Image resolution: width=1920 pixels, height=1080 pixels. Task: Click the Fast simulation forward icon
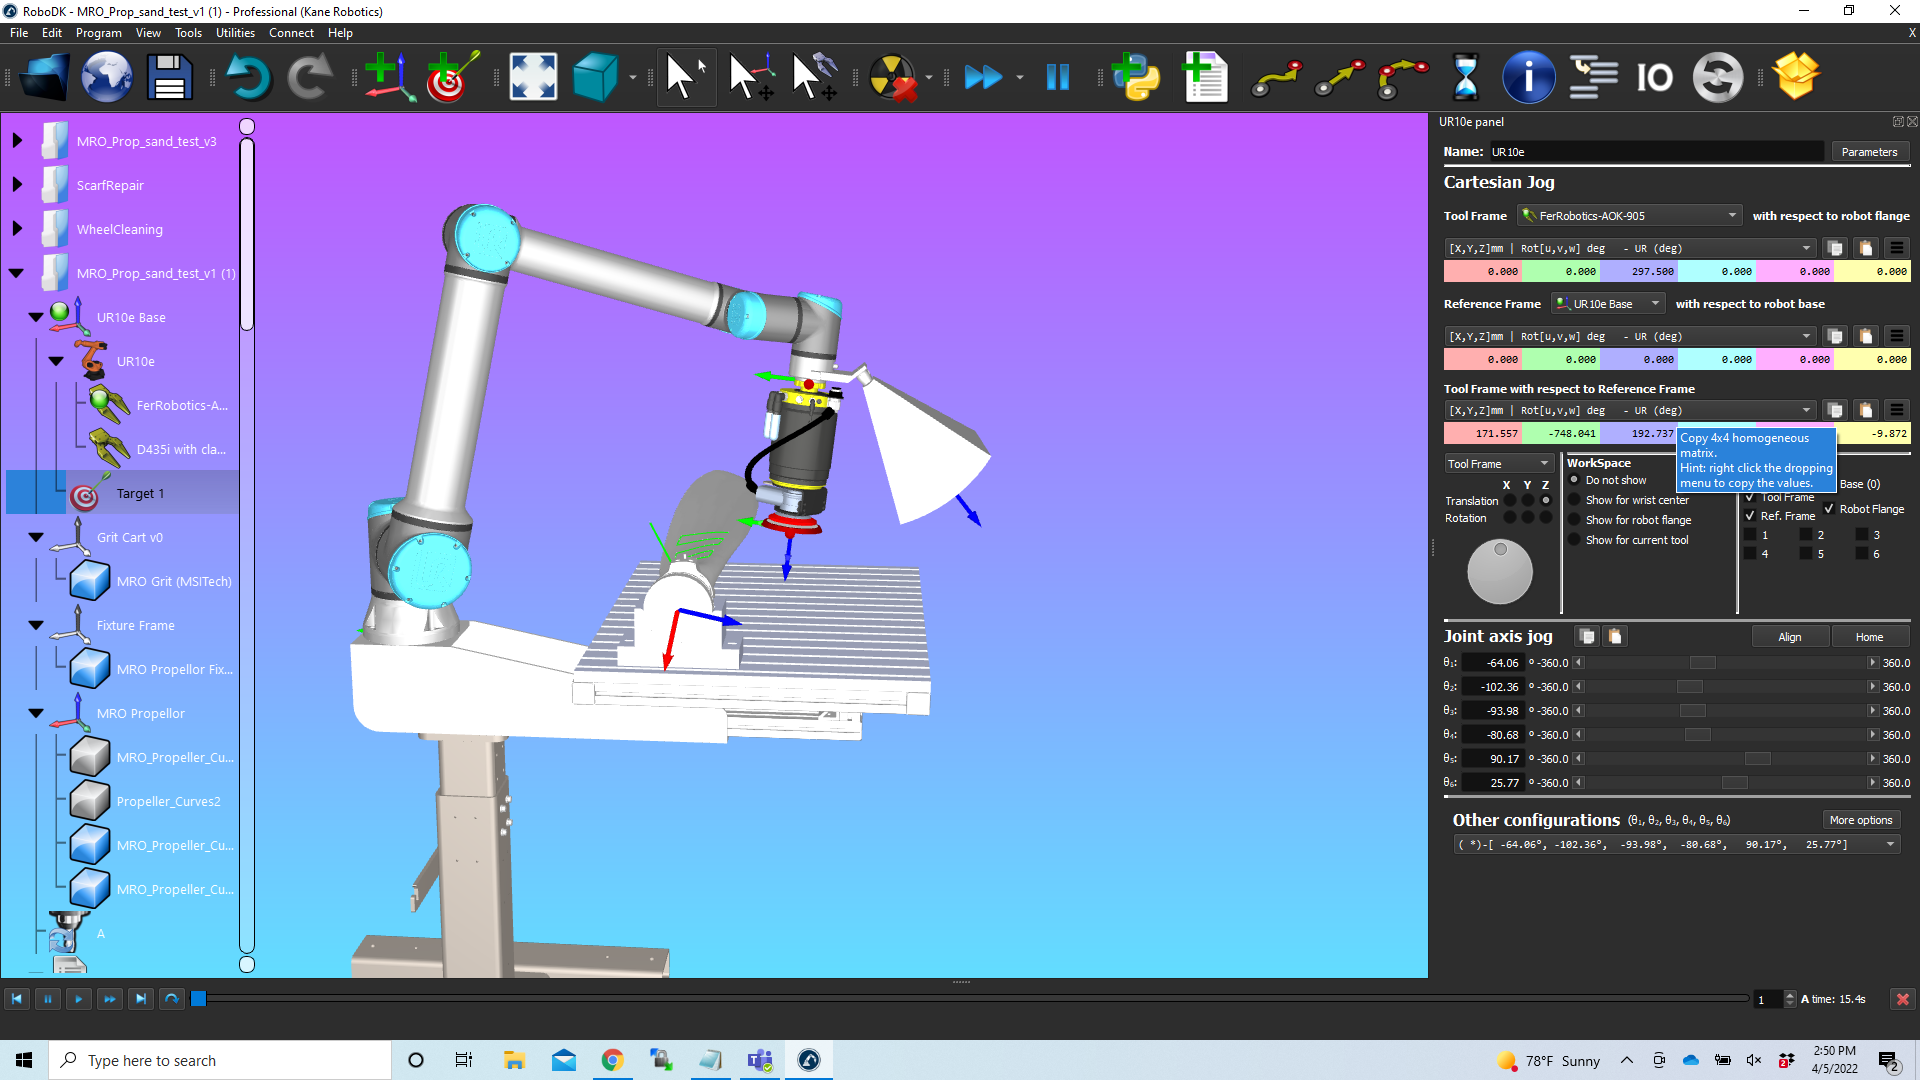coord(983,77)
